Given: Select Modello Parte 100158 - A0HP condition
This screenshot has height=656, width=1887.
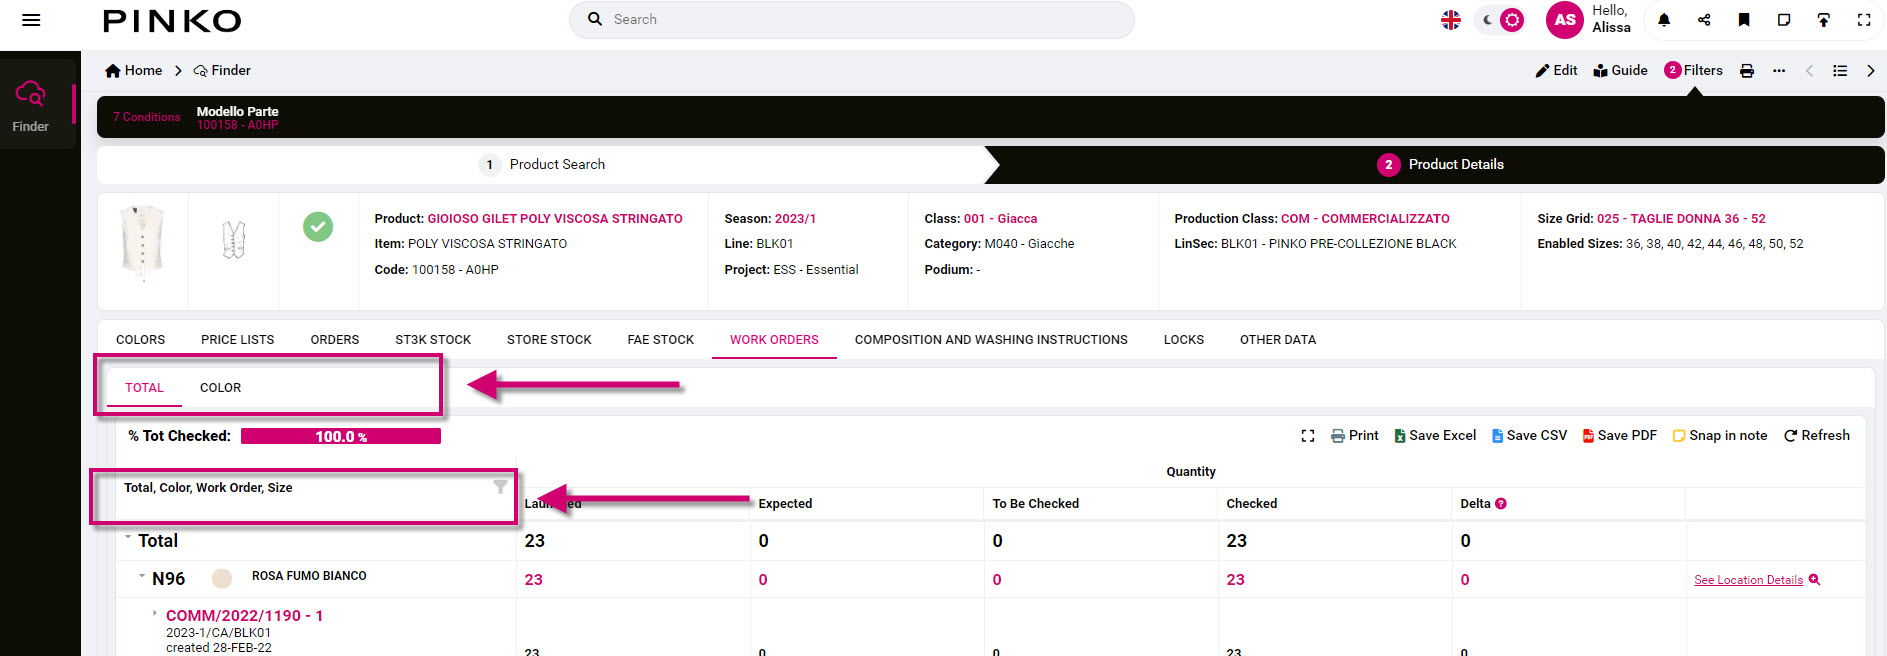Looking at the screenshot, I should [238, 118].
